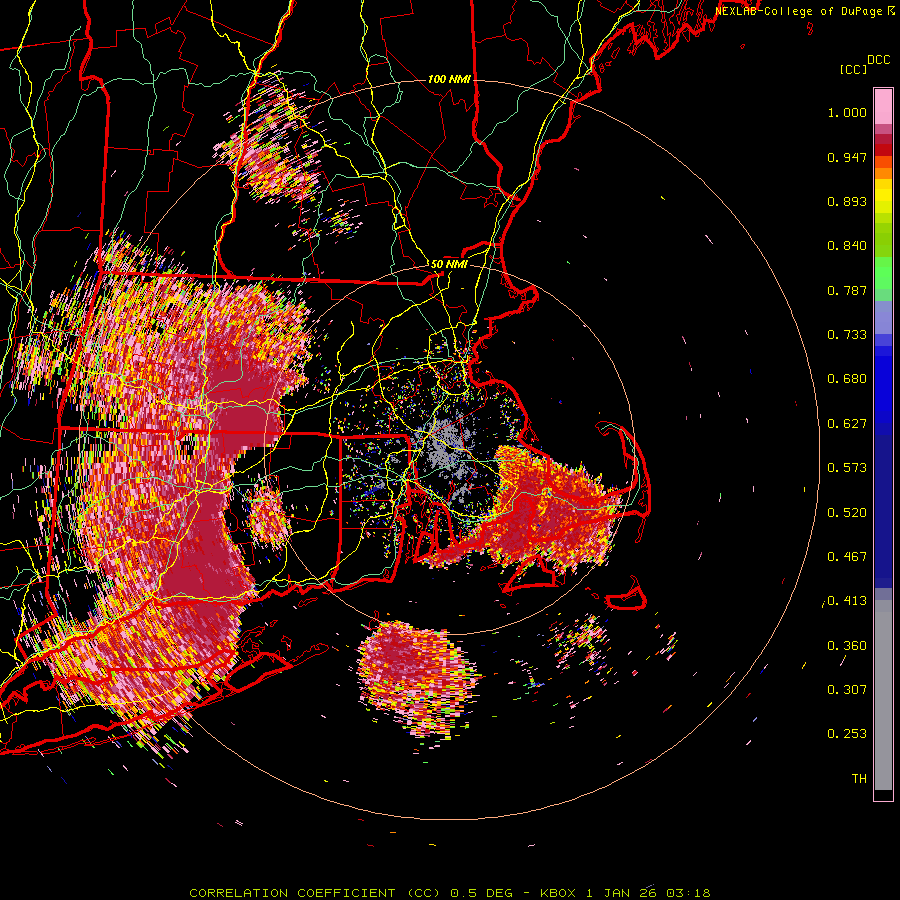Select the 0.467 legend value
The width and height of the screenshot is (900, 900).
click(847, 557)
